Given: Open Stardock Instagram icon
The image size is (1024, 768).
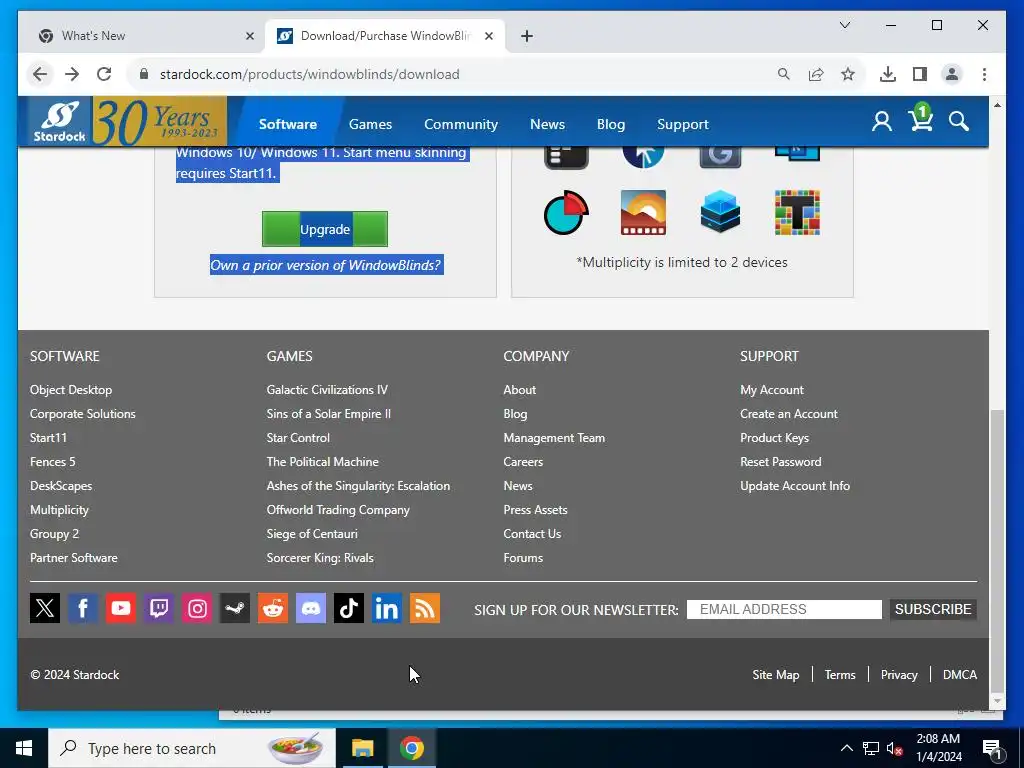Looking at the screenshot, I should (x=197, y=608).
